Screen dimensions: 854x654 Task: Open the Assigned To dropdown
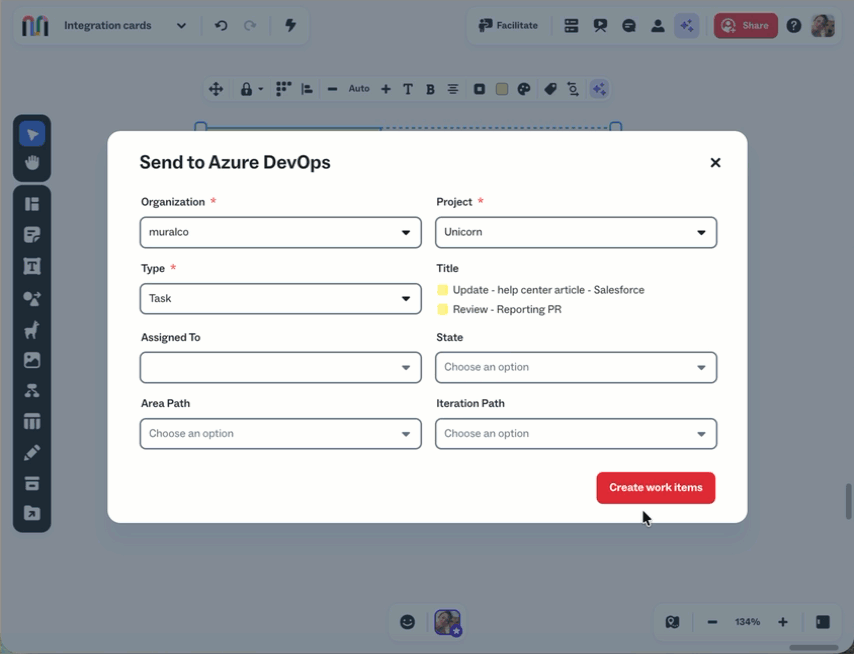(280, 368)
